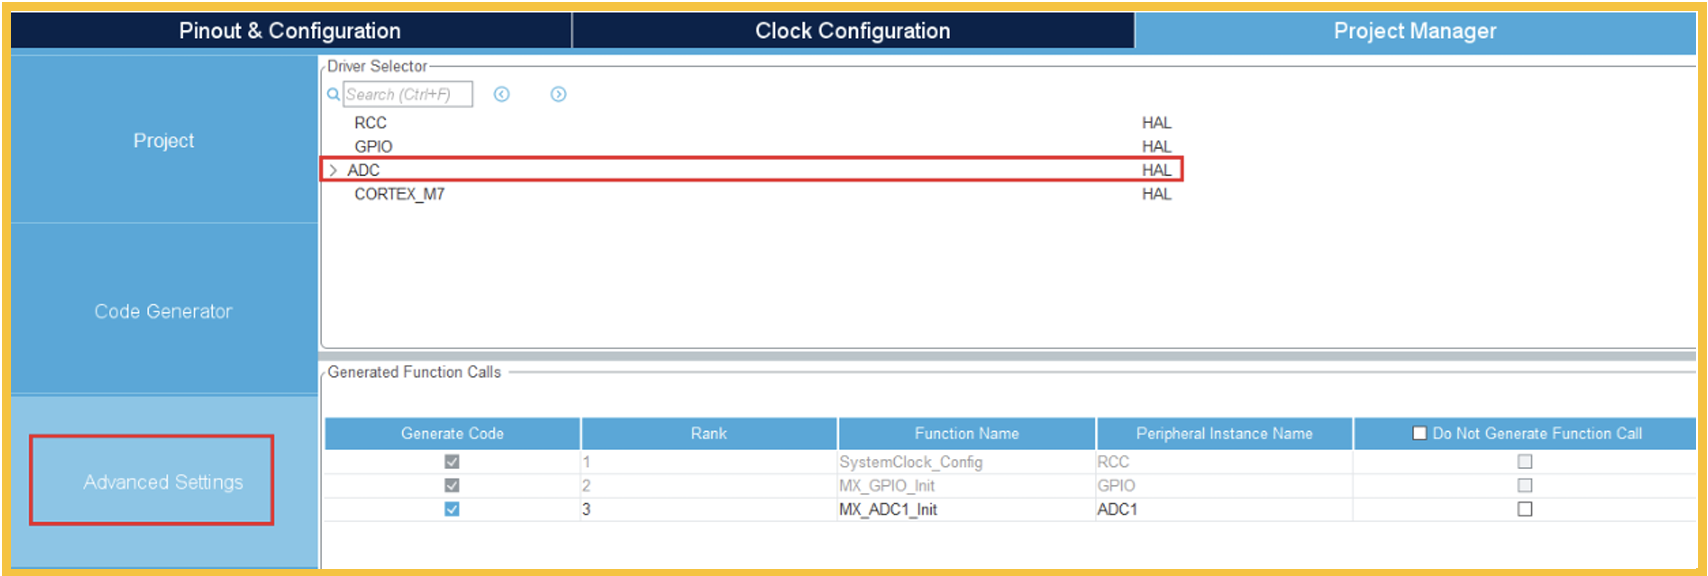Open the Project settings section

pos(164,141)
